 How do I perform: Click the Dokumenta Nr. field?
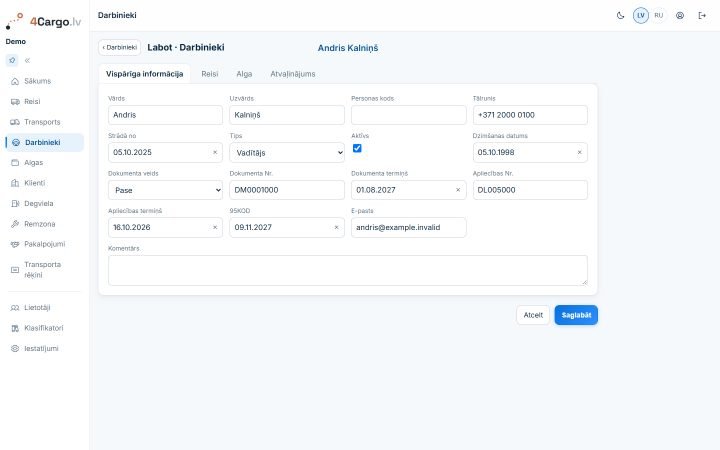coord(287,190)
